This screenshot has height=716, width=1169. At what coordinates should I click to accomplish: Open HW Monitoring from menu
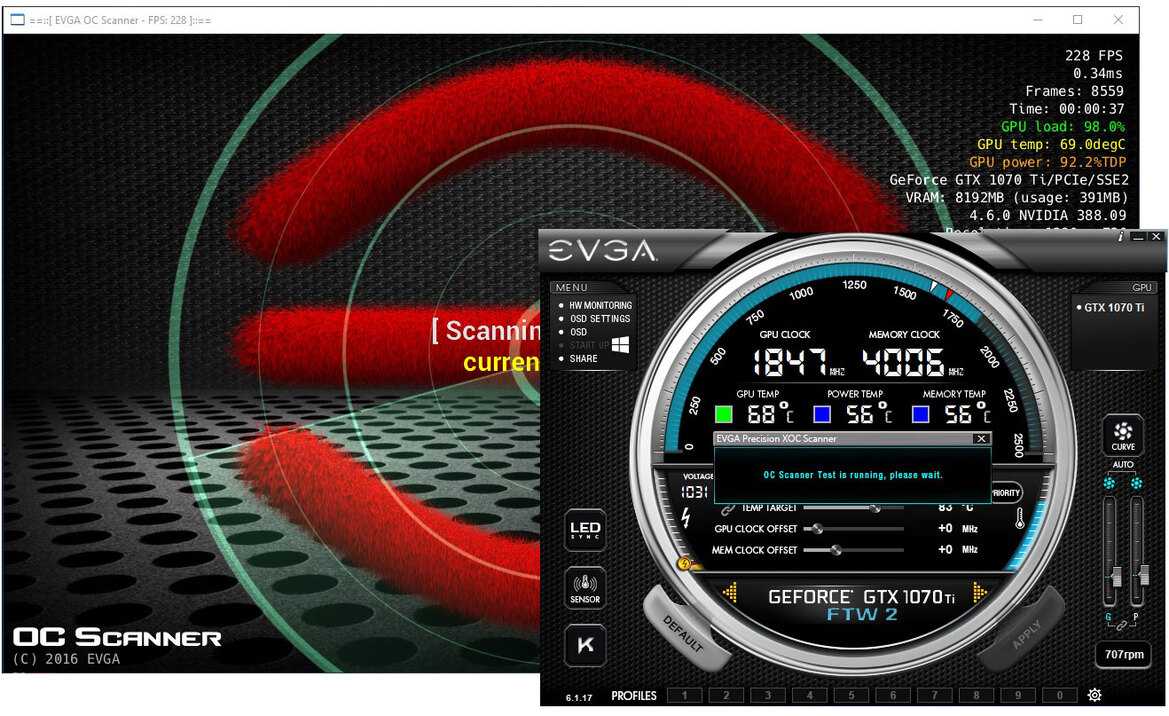point(600,306)
